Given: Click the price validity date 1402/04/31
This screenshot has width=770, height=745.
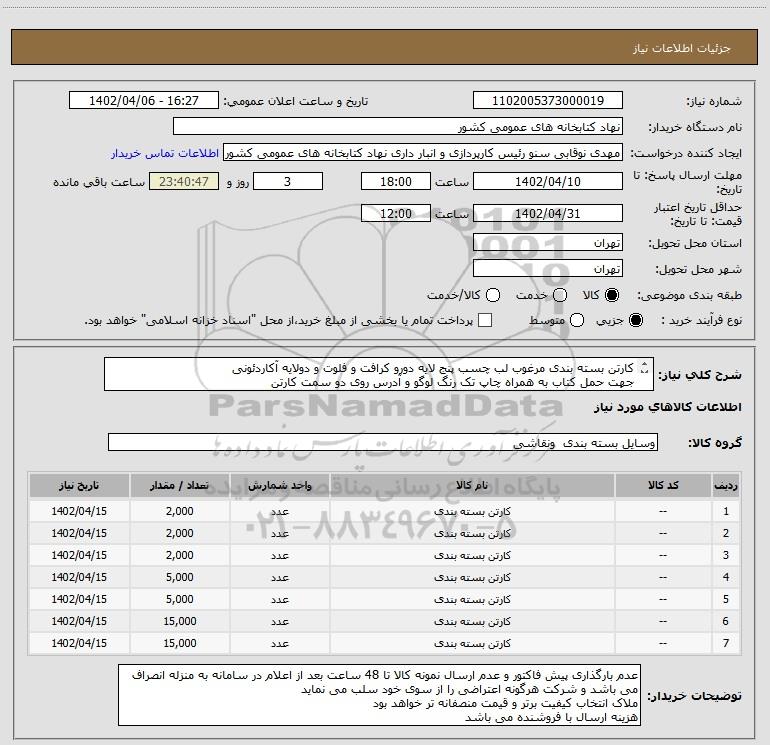Looking at the screenshot, I should click(x=548, y=213).
